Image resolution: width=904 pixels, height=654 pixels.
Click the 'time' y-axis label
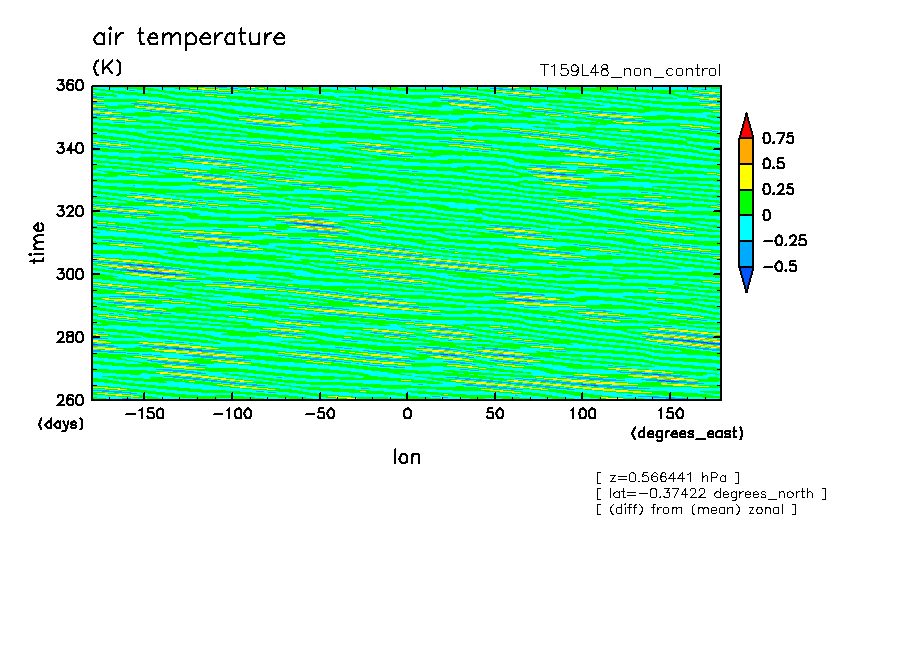pyautogui.click(x=38, y=242)
